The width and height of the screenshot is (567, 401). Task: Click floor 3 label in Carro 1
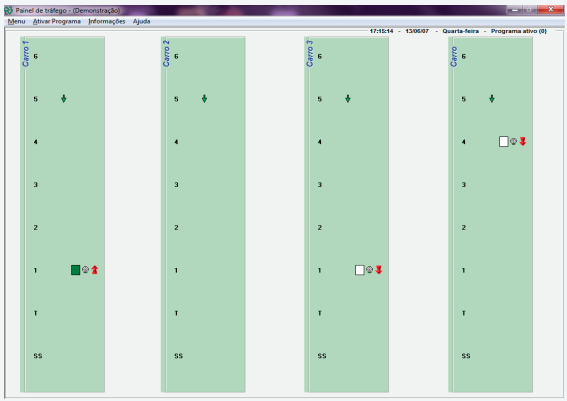coord(35,184)
